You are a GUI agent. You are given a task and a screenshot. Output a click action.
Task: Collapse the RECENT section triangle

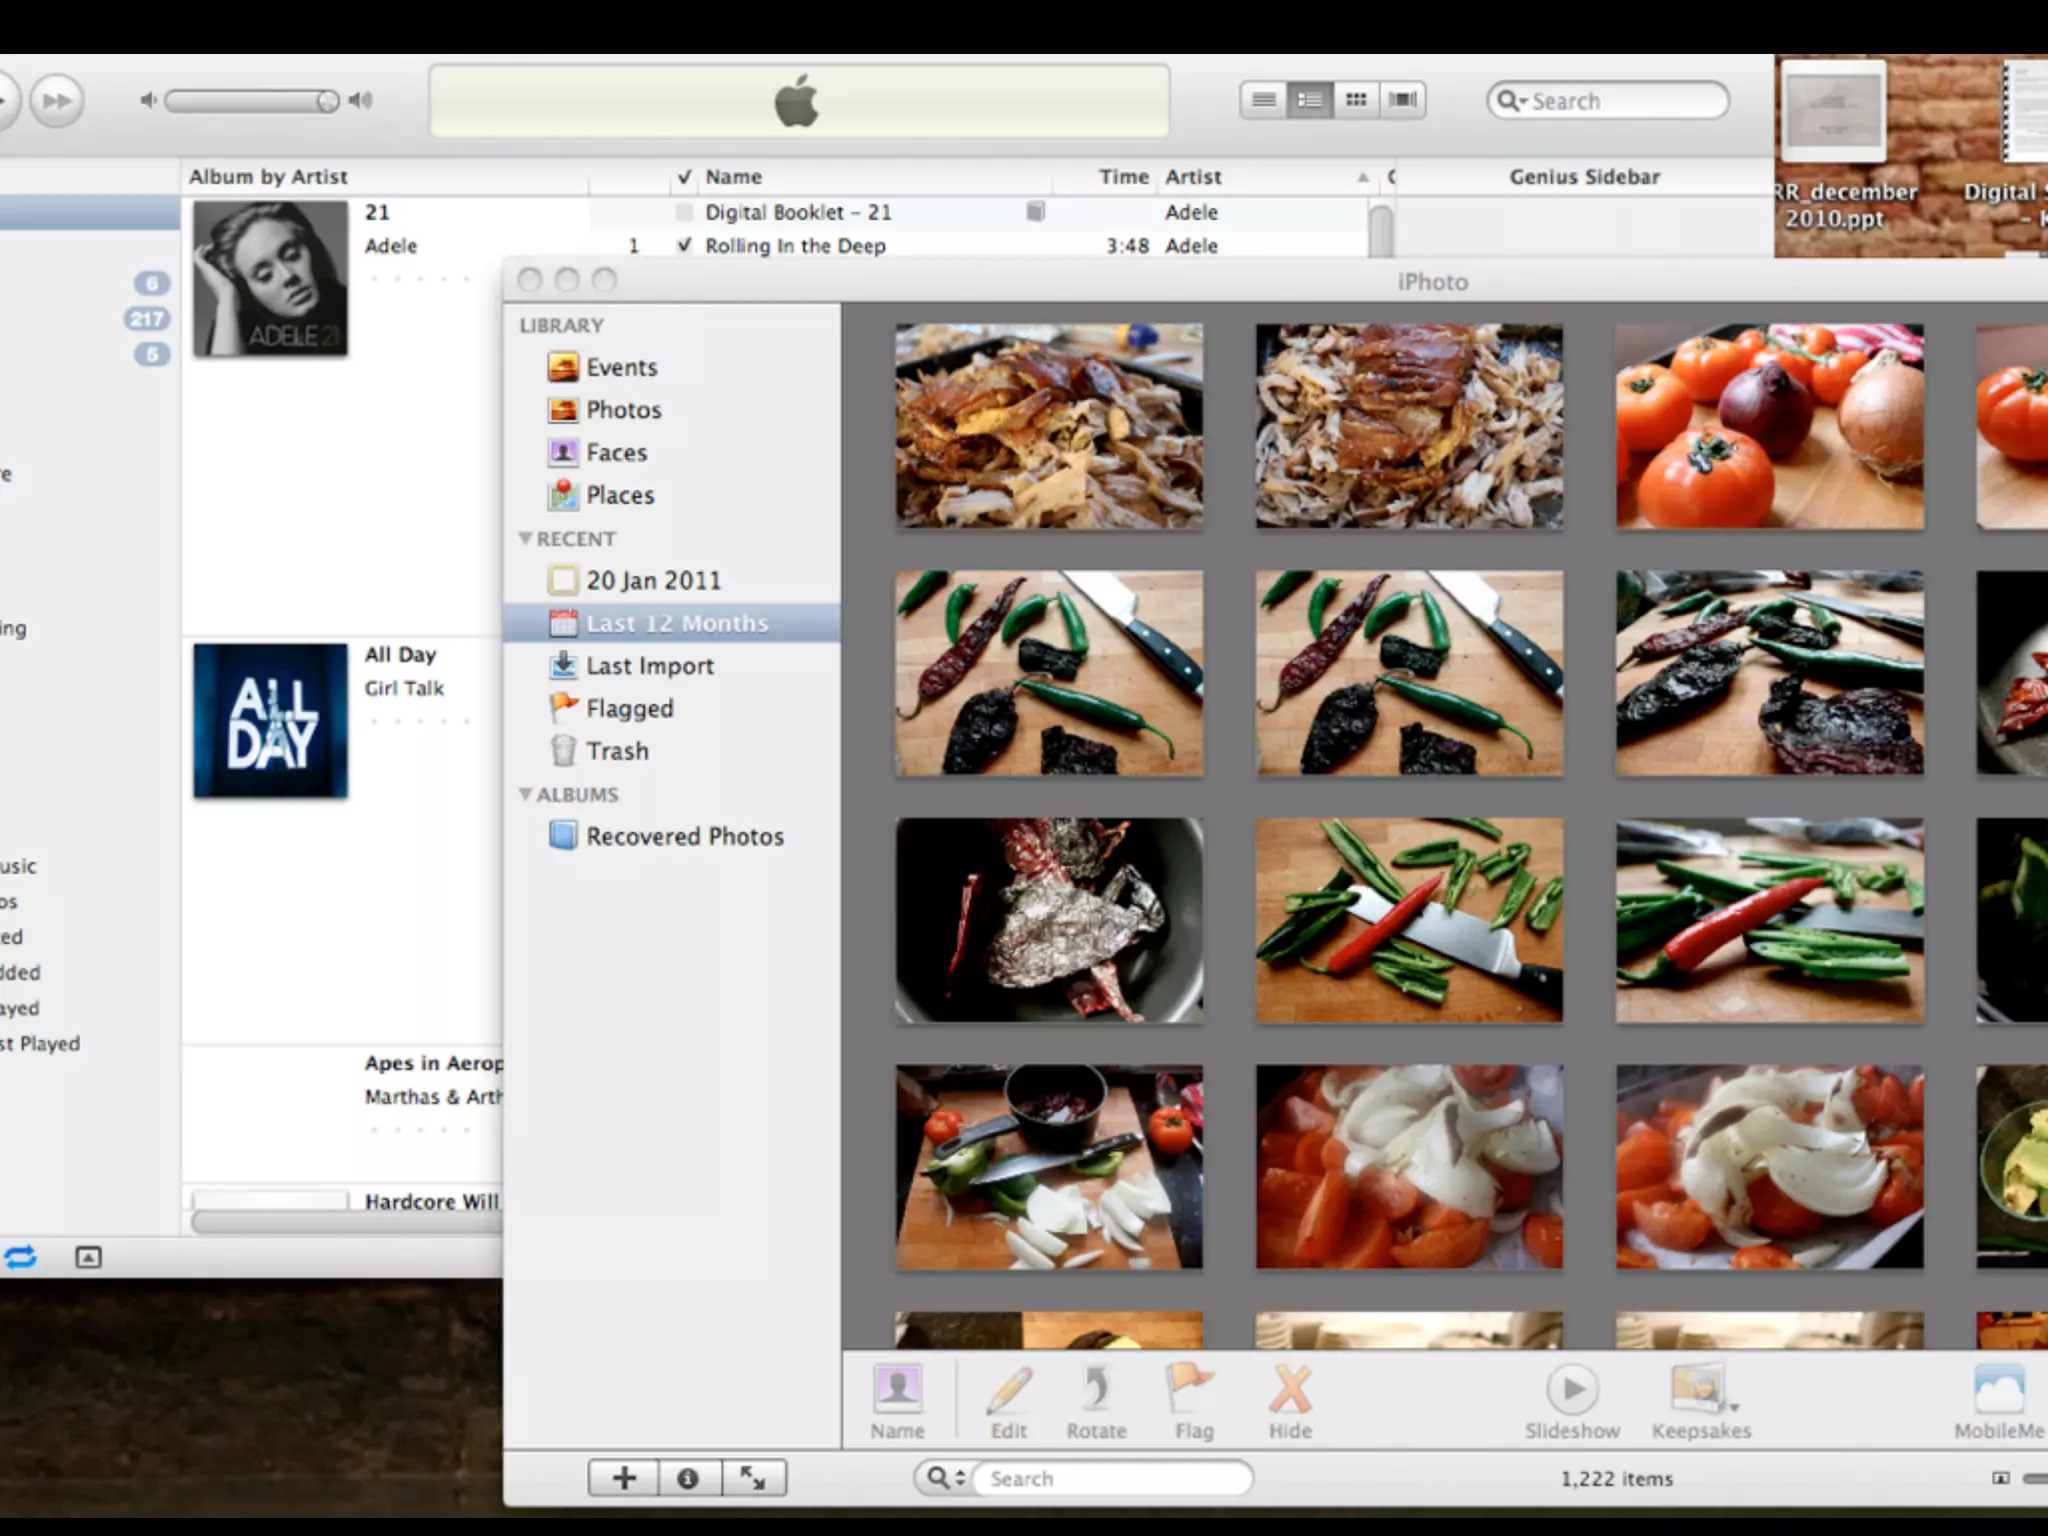tap(525, 539)
